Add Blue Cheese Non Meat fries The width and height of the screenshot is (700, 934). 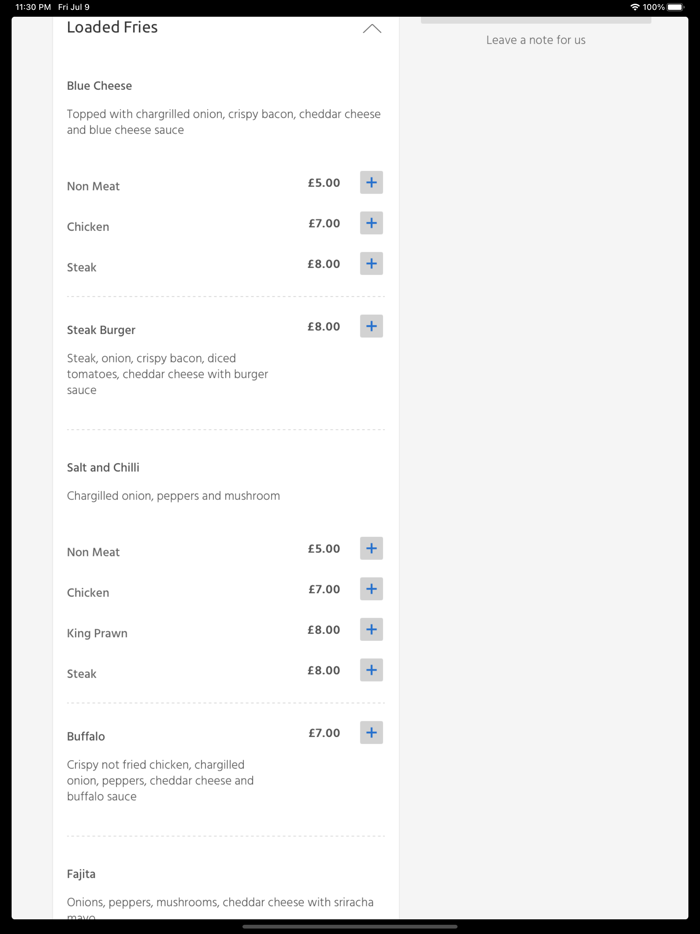[371, 183]
